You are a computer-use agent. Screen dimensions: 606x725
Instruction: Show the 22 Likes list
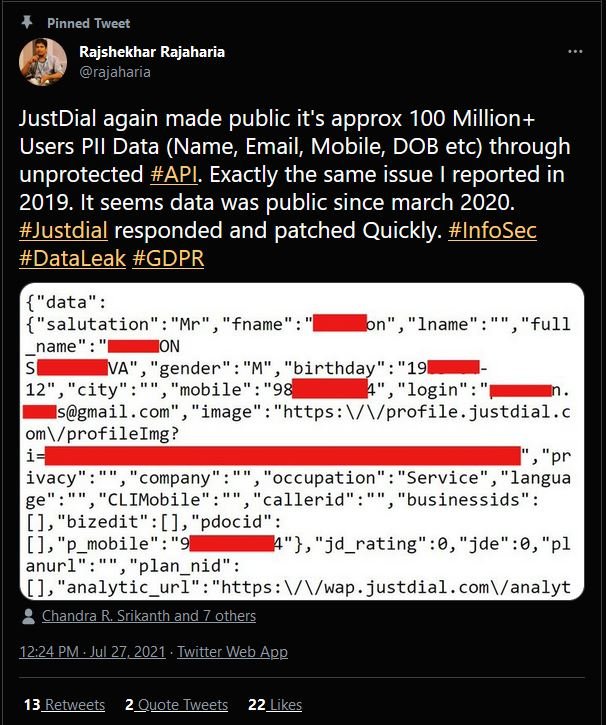click(x=275, y=705)
